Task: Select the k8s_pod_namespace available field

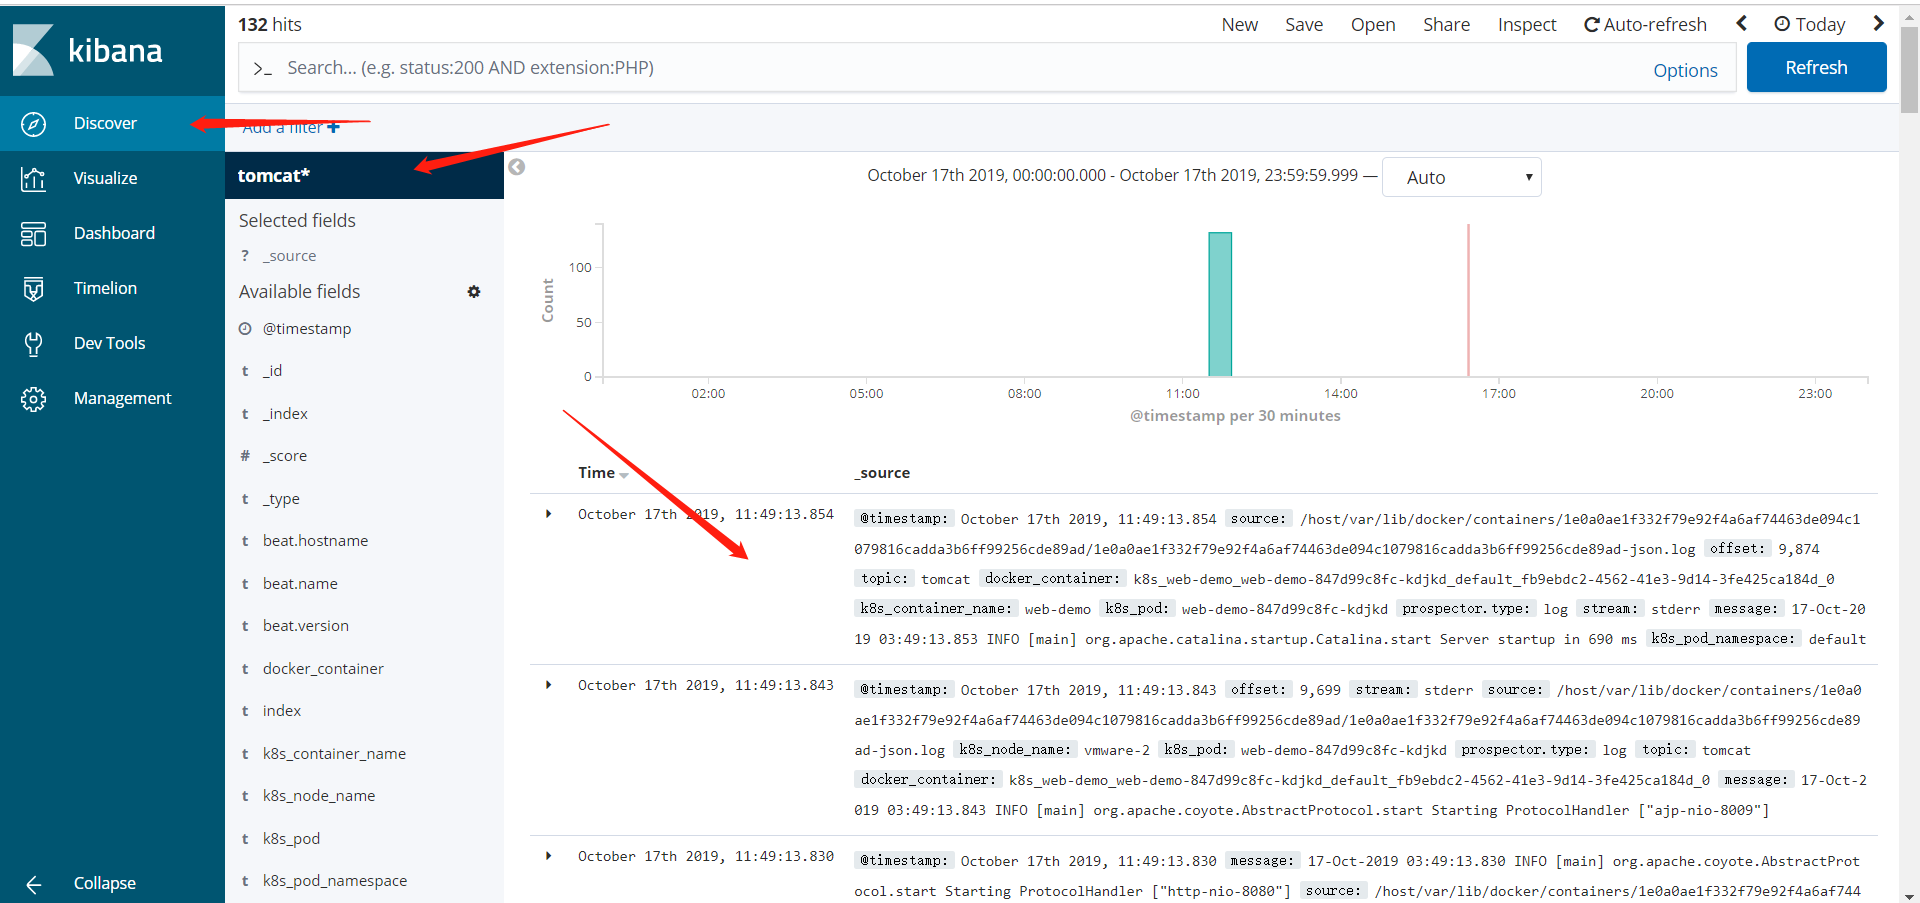Action: click(x=335, y=881)
